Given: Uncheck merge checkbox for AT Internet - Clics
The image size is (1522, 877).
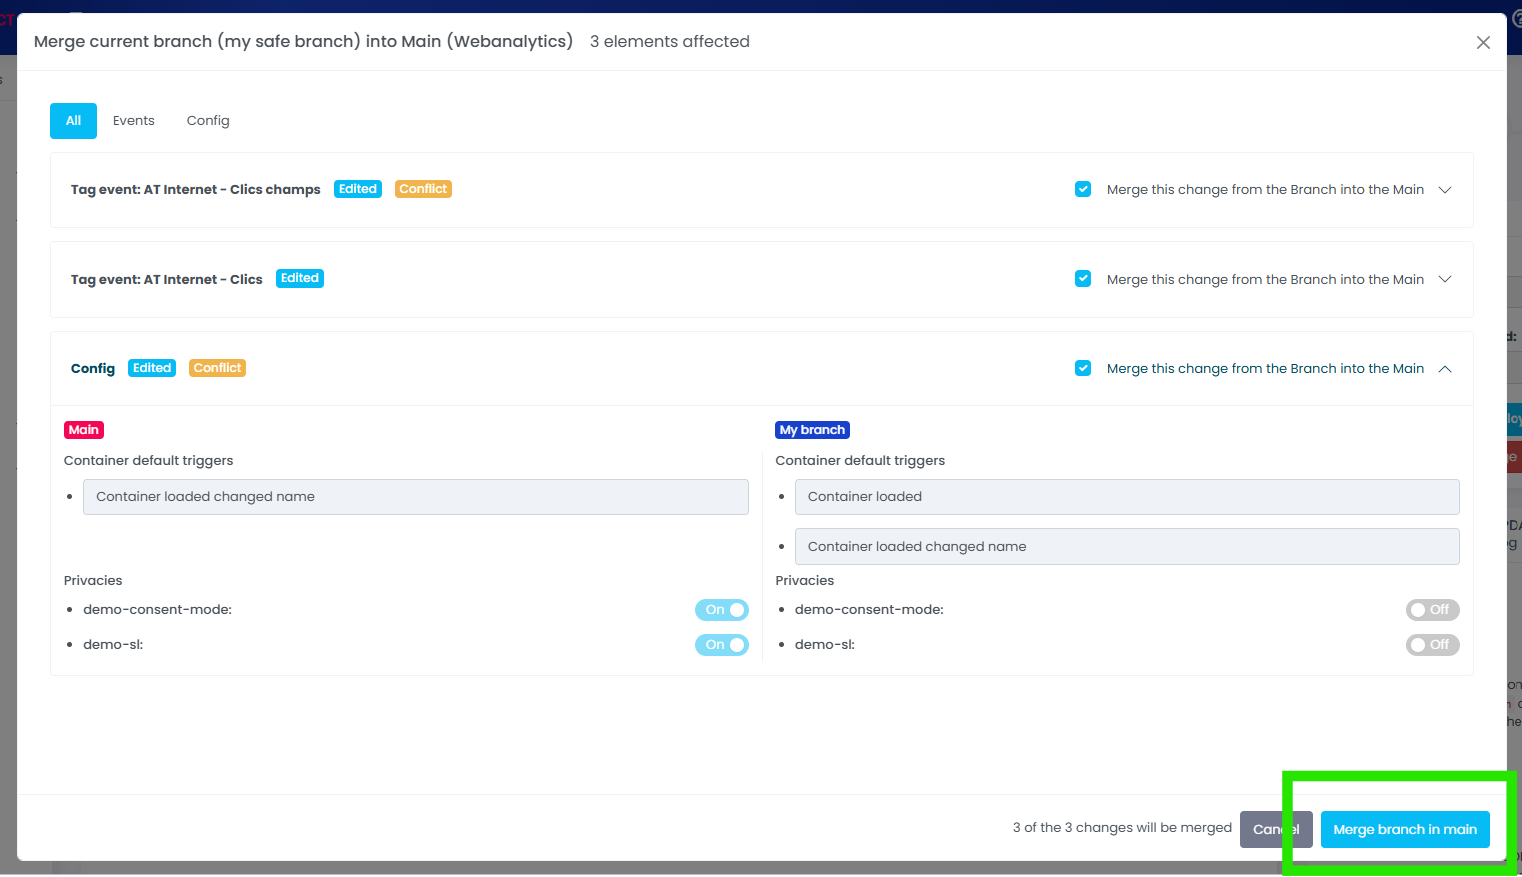Looking at the screenshot, I should [1083, 279].
